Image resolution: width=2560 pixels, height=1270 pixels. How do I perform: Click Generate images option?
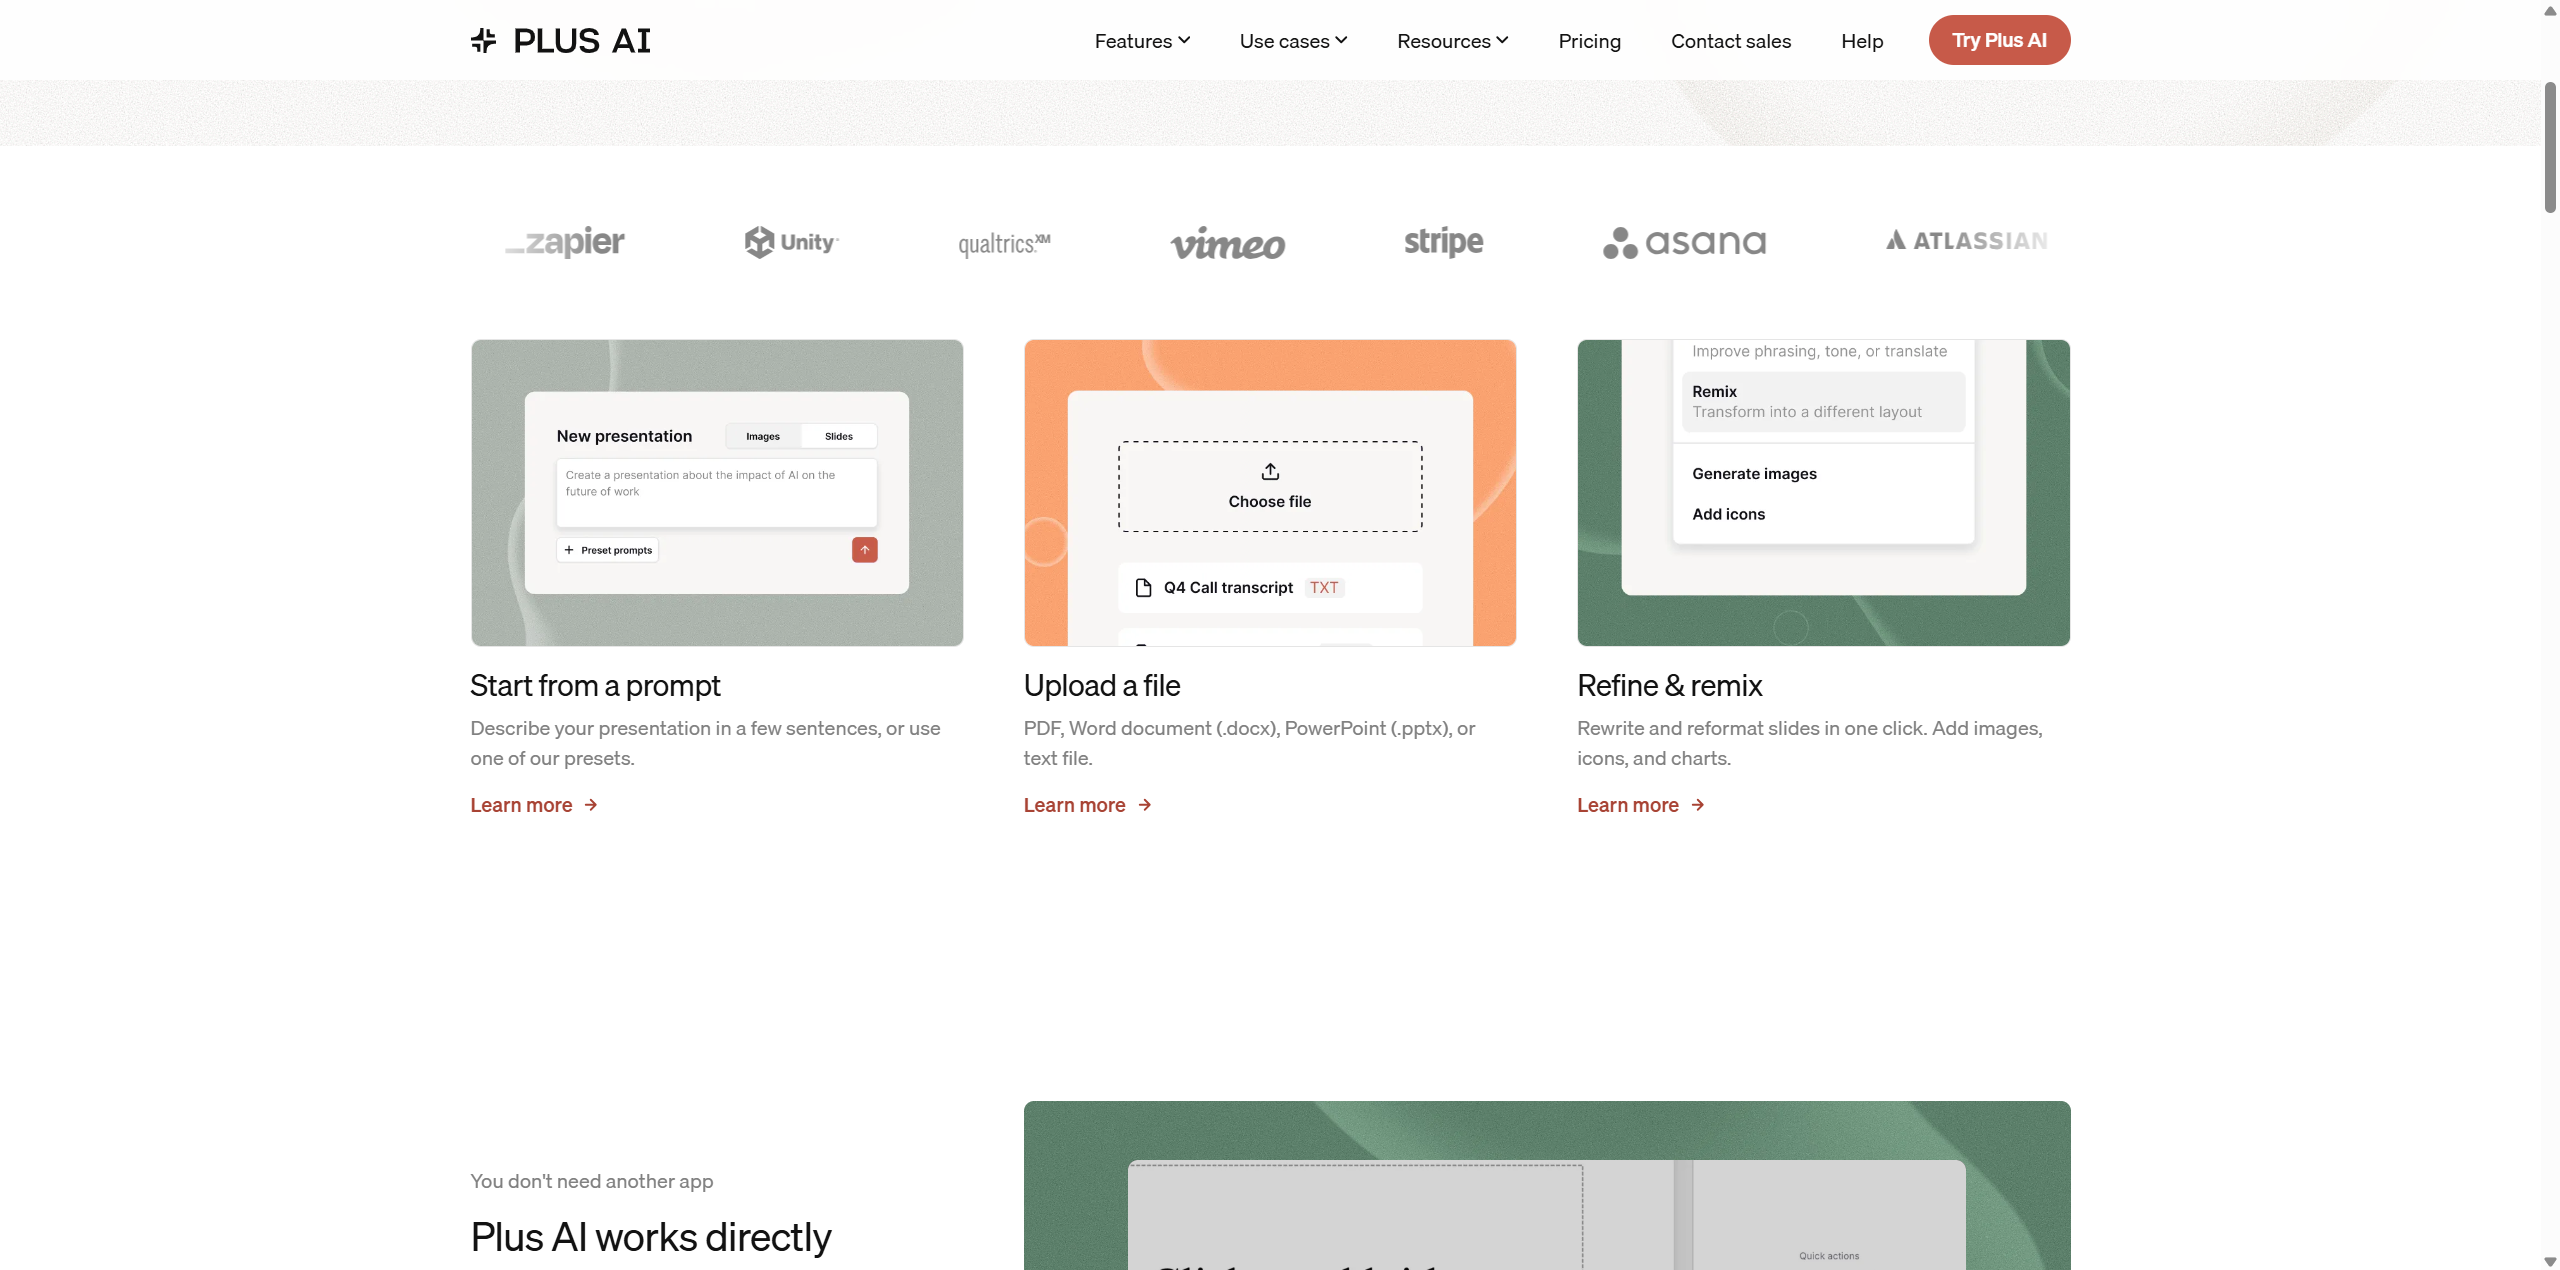[x=1754, y=474]
